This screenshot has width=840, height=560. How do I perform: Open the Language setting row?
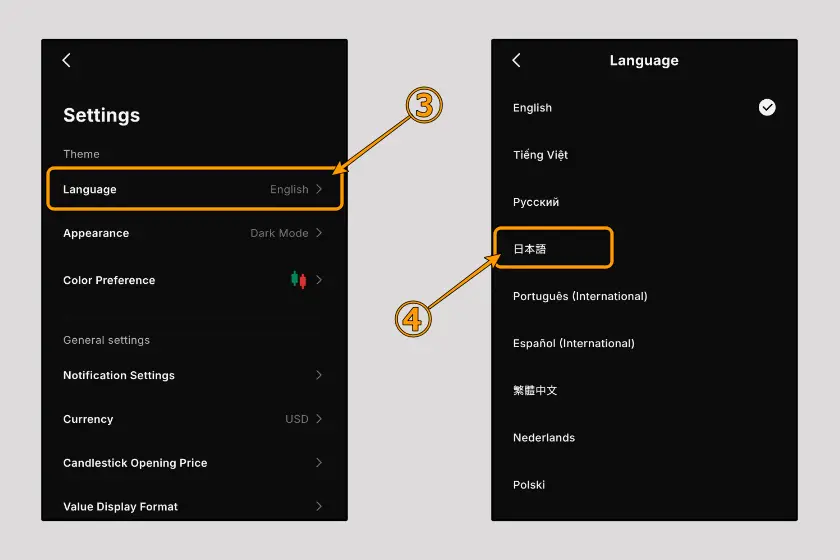pyautogui.click(x=194, y=189)
